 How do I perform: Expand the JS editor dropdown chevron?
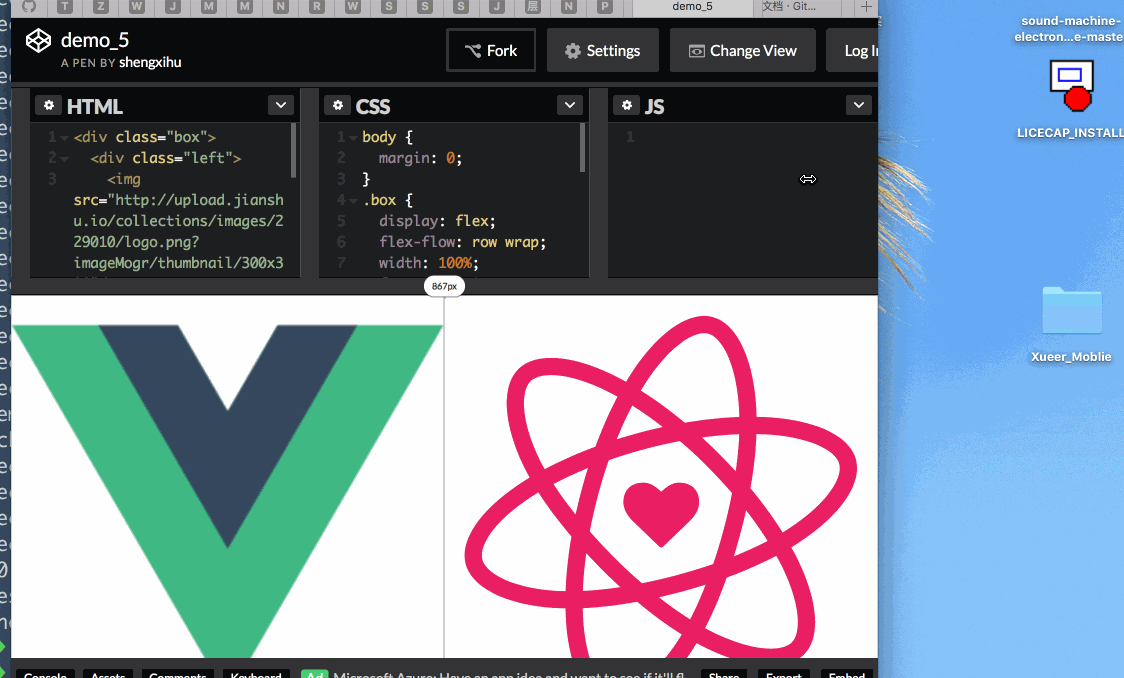859,105
